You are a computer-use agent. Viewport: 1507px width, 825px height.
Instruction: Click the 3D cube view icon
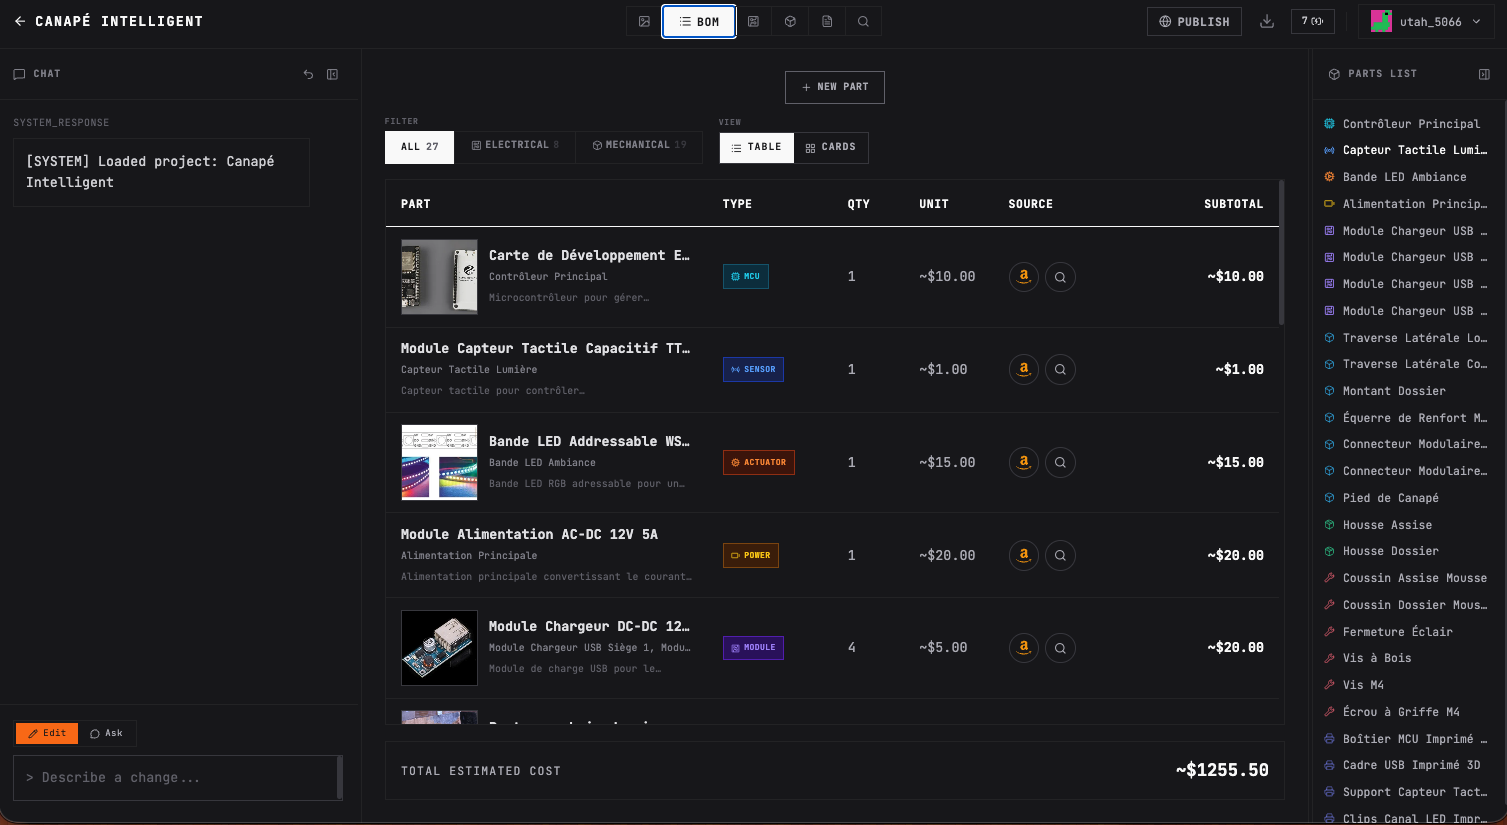pyautogui.click(x=790, y=21)
